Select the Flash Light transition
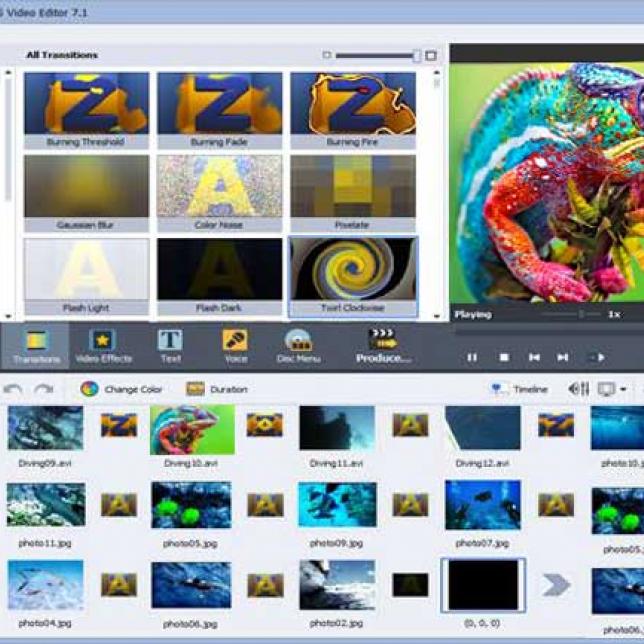This screenshot has height=644, width=644. pos(86,276)
